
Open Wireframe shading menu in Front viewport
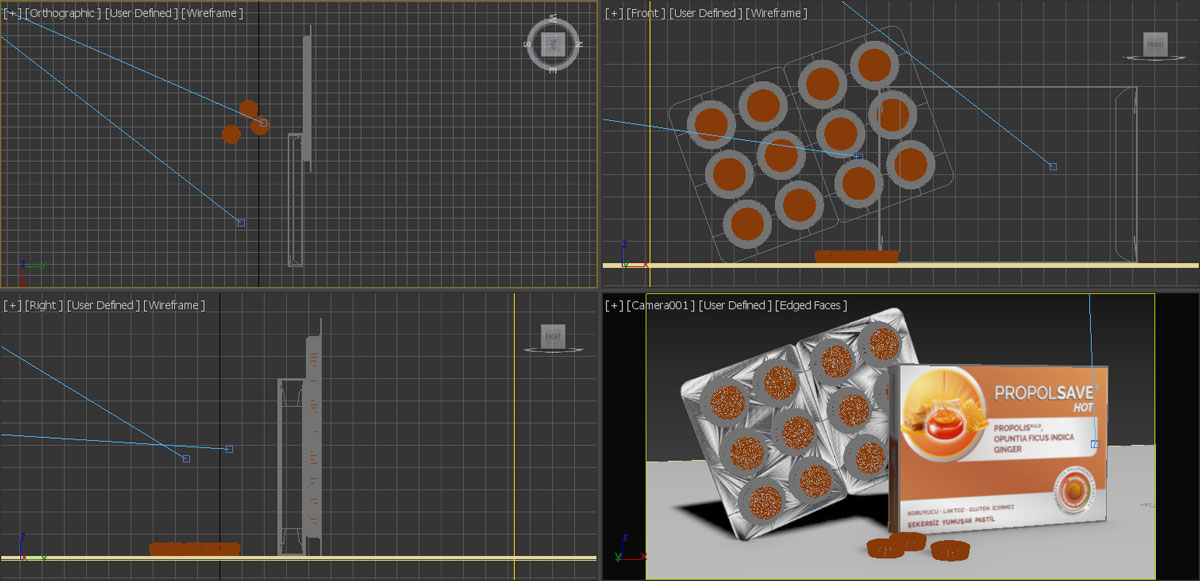coord(777,13)
